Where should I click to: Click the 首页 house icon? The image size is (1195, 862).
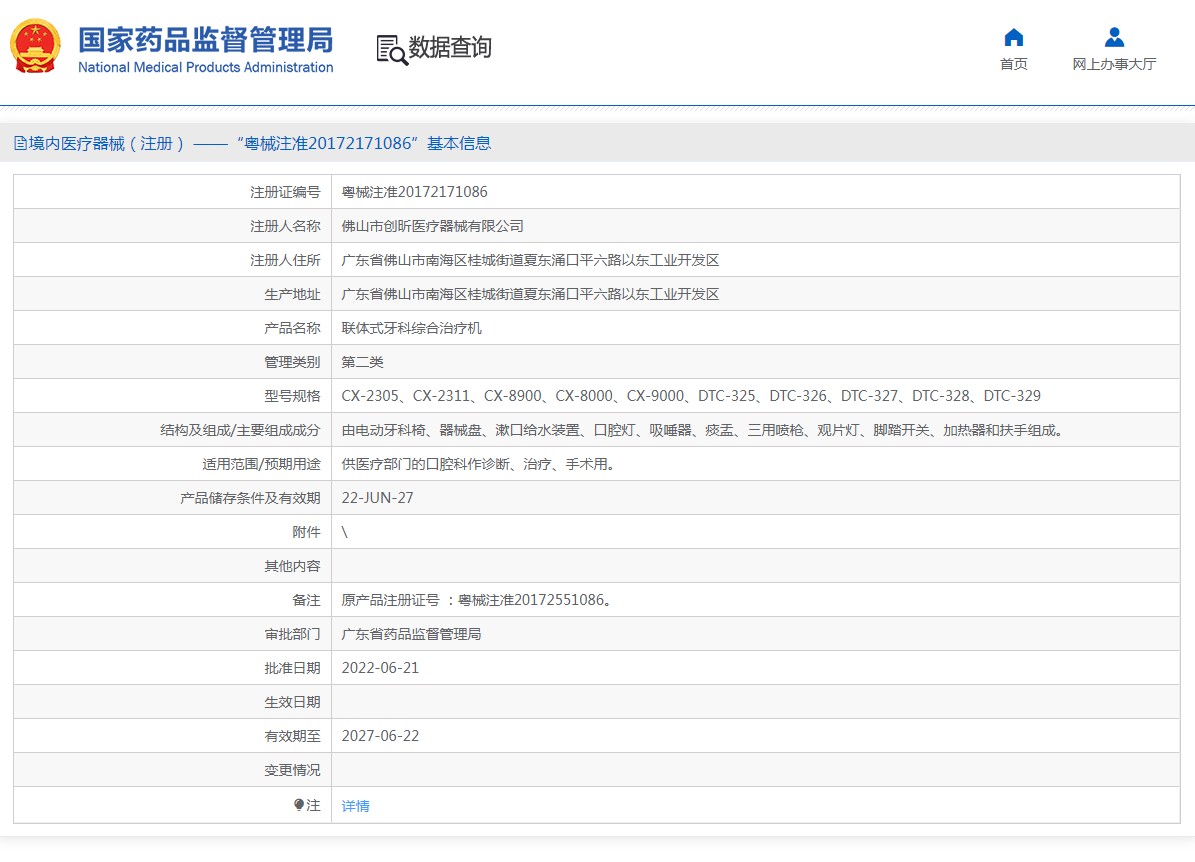click(x=1013, y=38)
